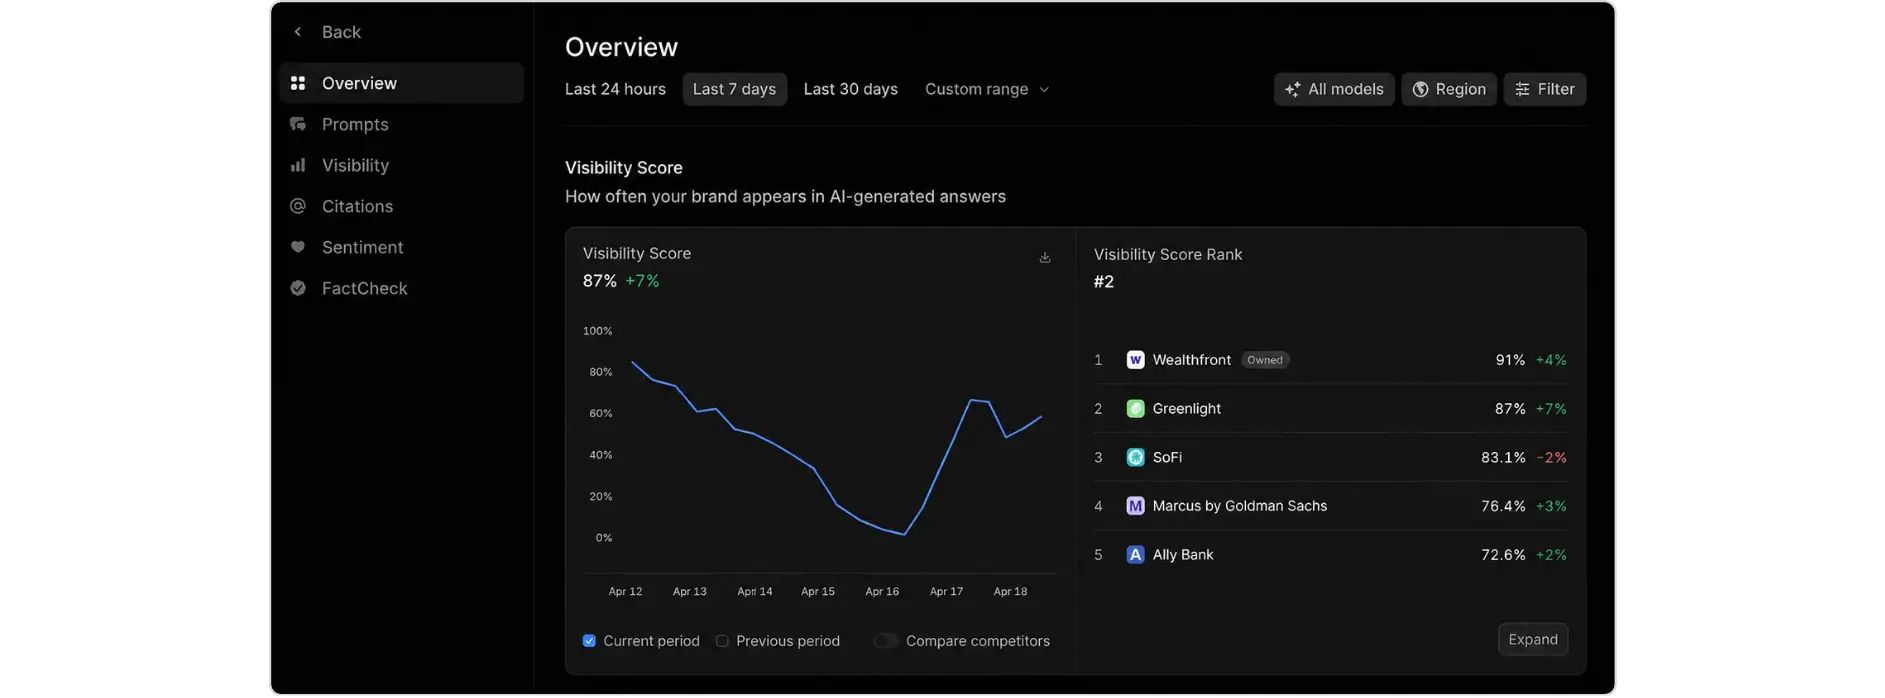Click the 83.1% score for SoFi
1885x698 pixels.
tap(1503, 458)
